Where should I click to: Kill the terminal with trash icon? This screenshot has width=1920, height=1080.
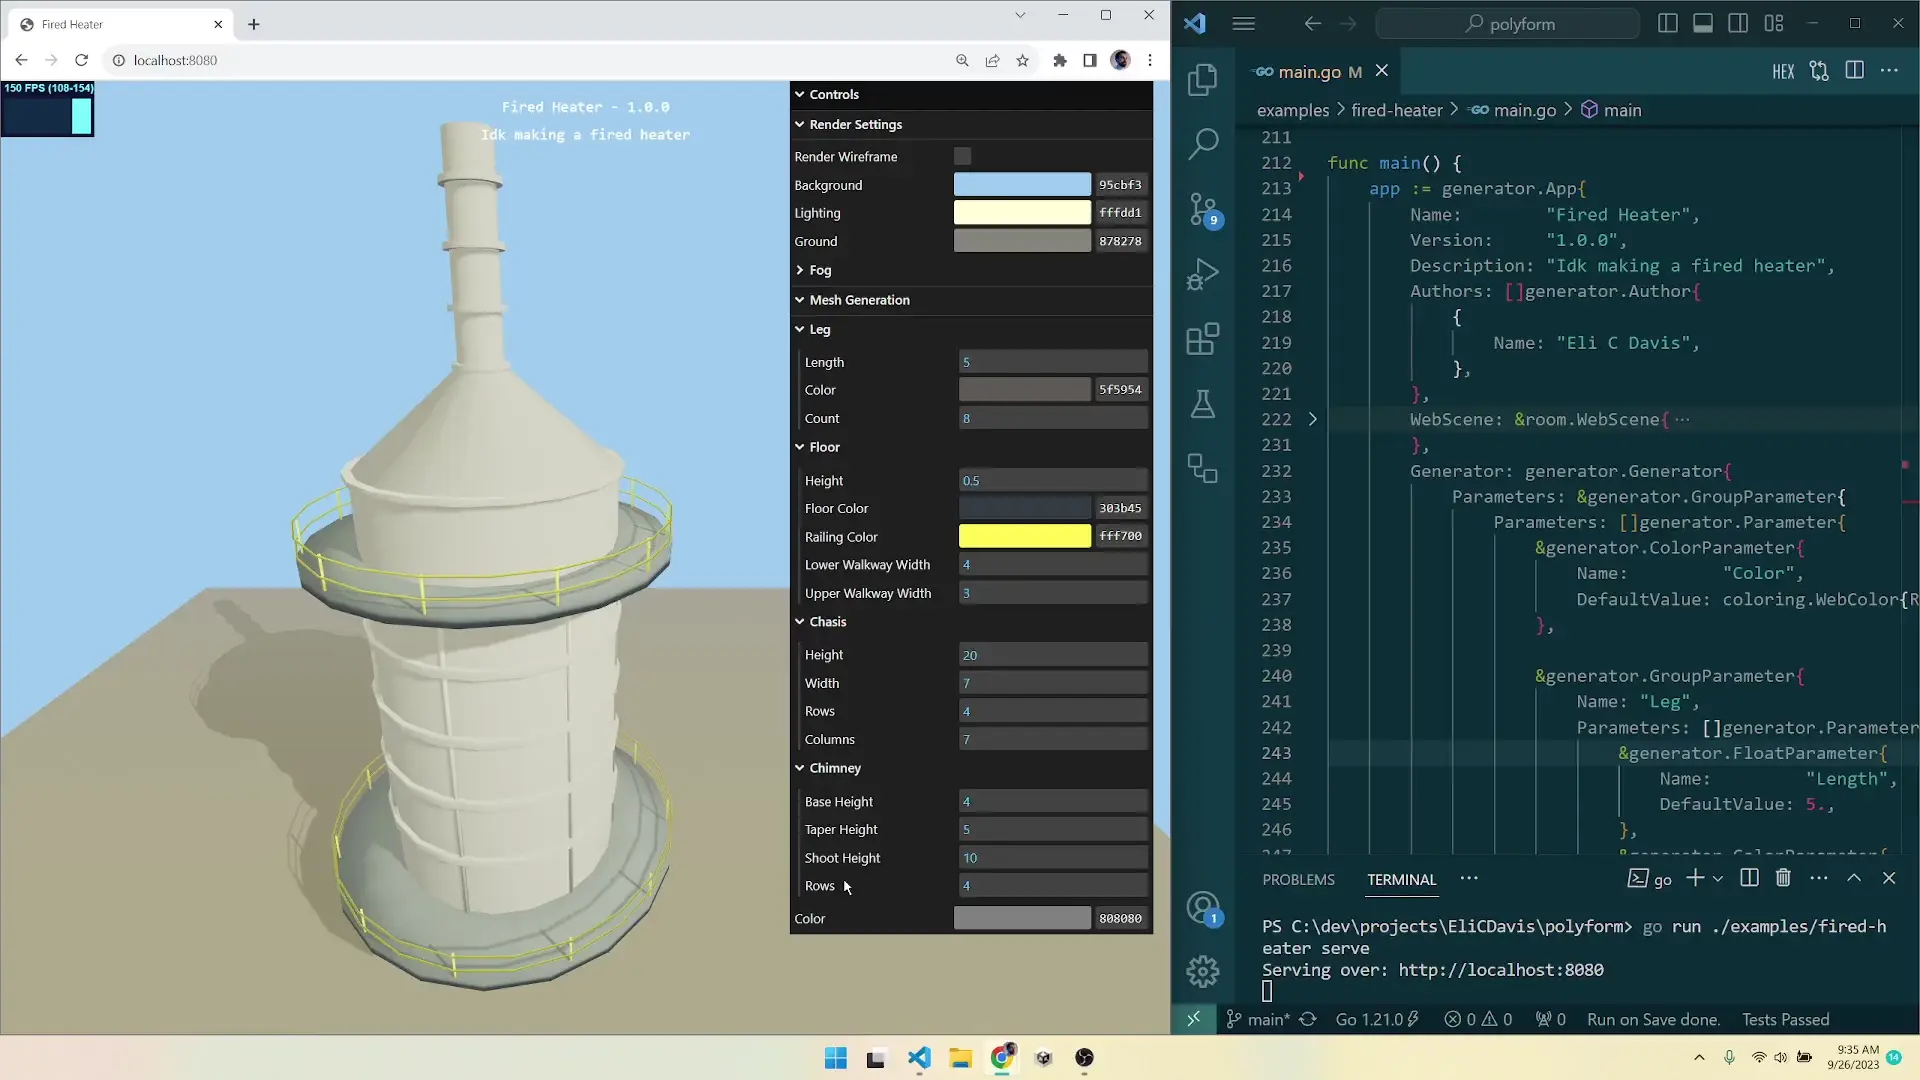tap(1783, 878)
